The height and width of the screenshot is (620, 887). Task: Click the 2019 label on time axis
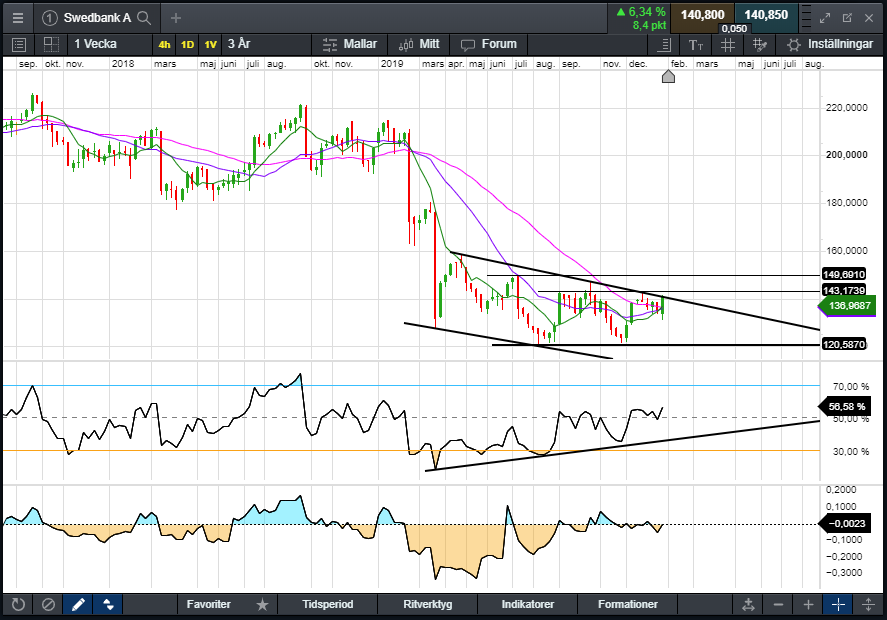pos(391,63)
